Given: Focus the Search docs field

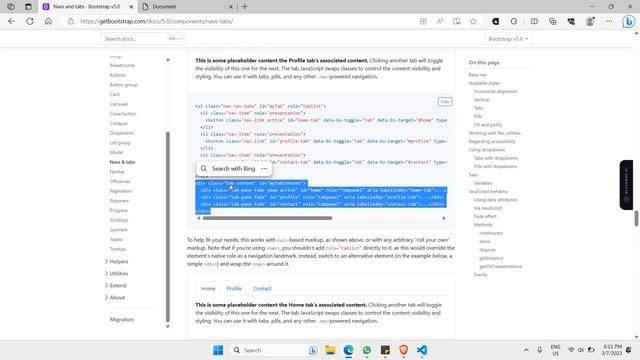Looking at the screenshot, I should (142, 39).
